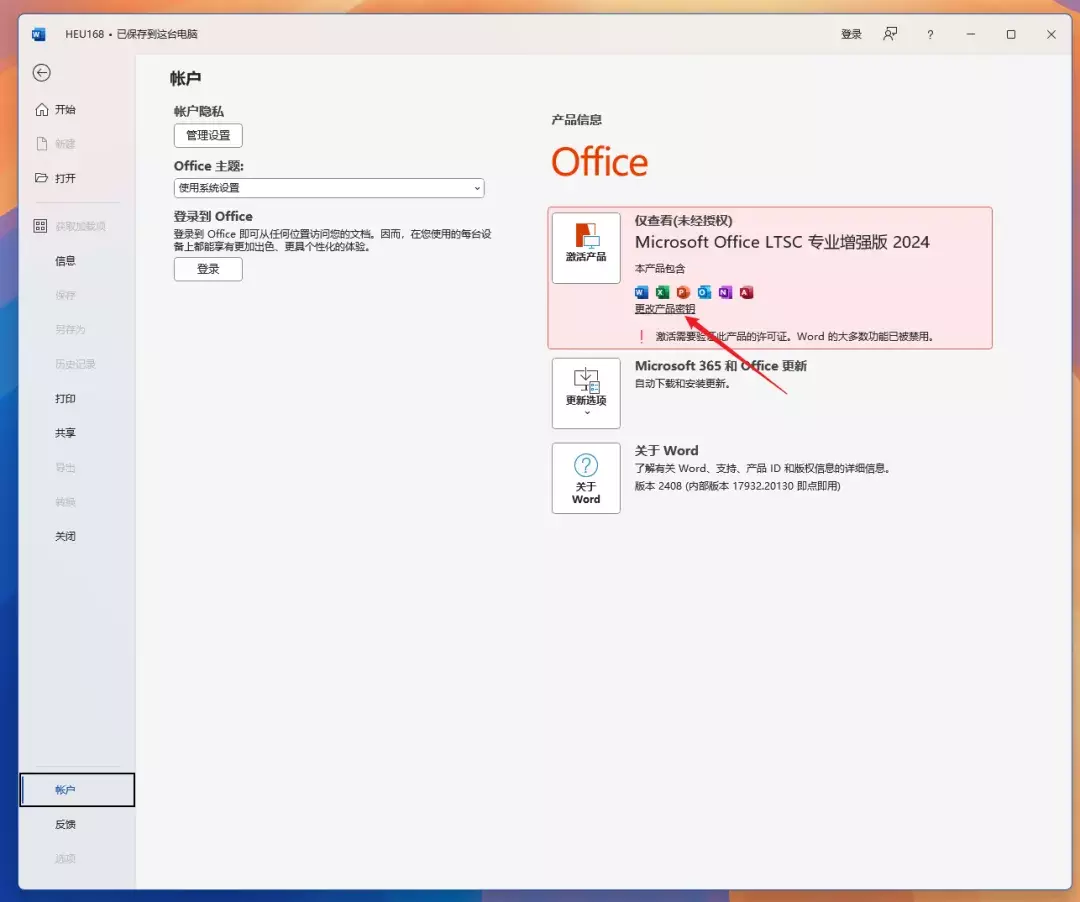This screenshot has width=1080, height=902.
Task: Click the PowerPoint app icon in the product box
Action: (683, 292)
